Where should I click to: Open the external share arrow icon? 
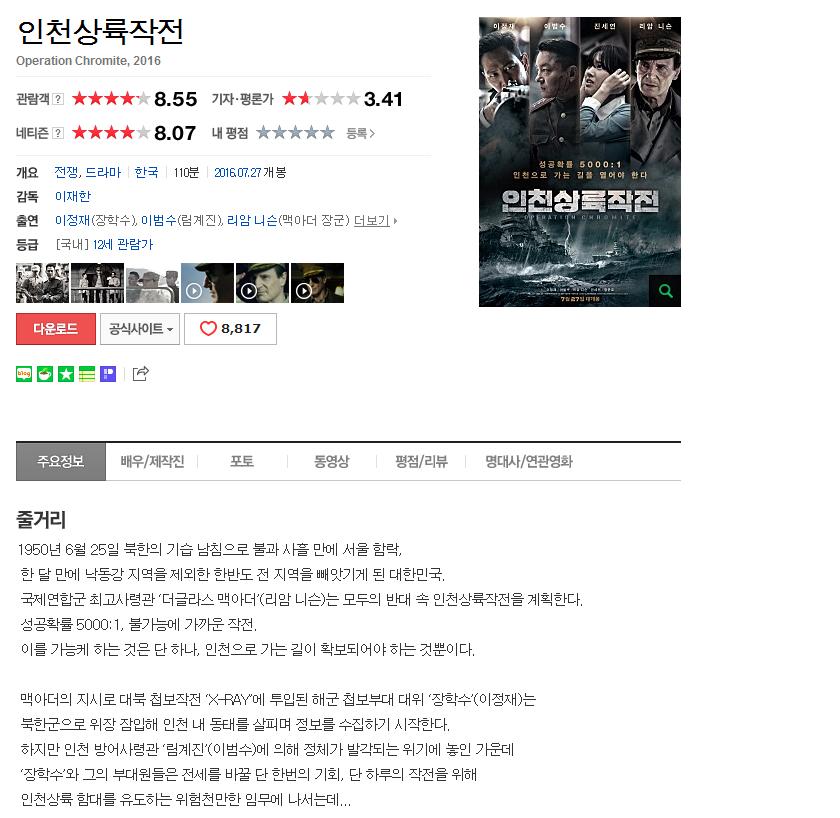tap(140, 373)
